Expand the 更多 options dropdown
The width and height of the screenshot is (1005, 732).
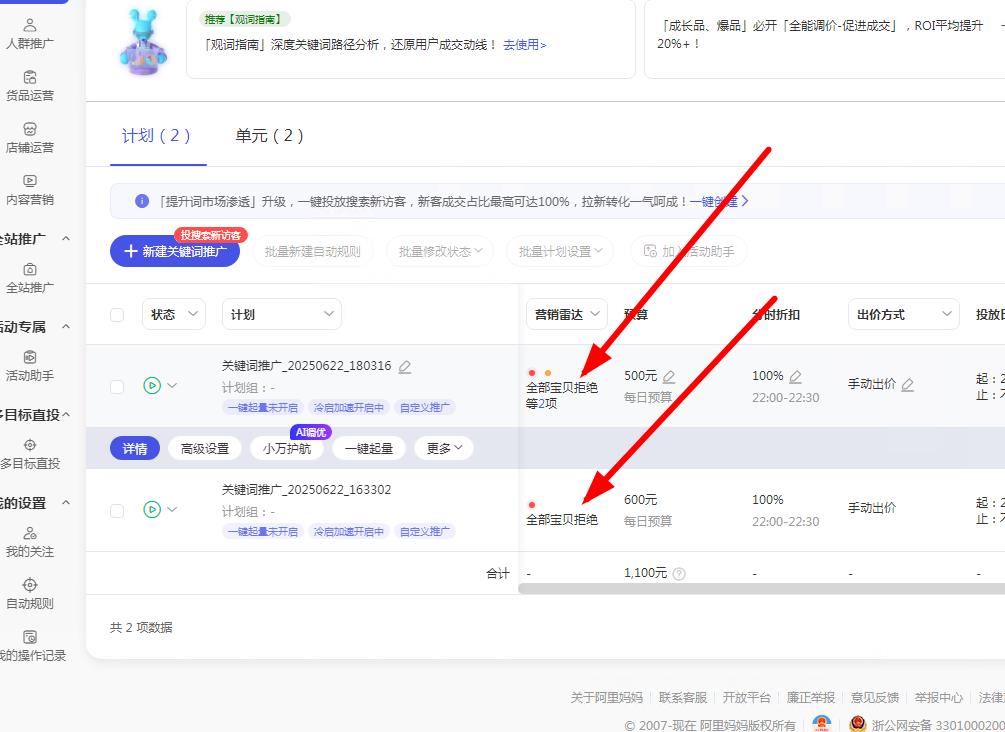(444, 448)
